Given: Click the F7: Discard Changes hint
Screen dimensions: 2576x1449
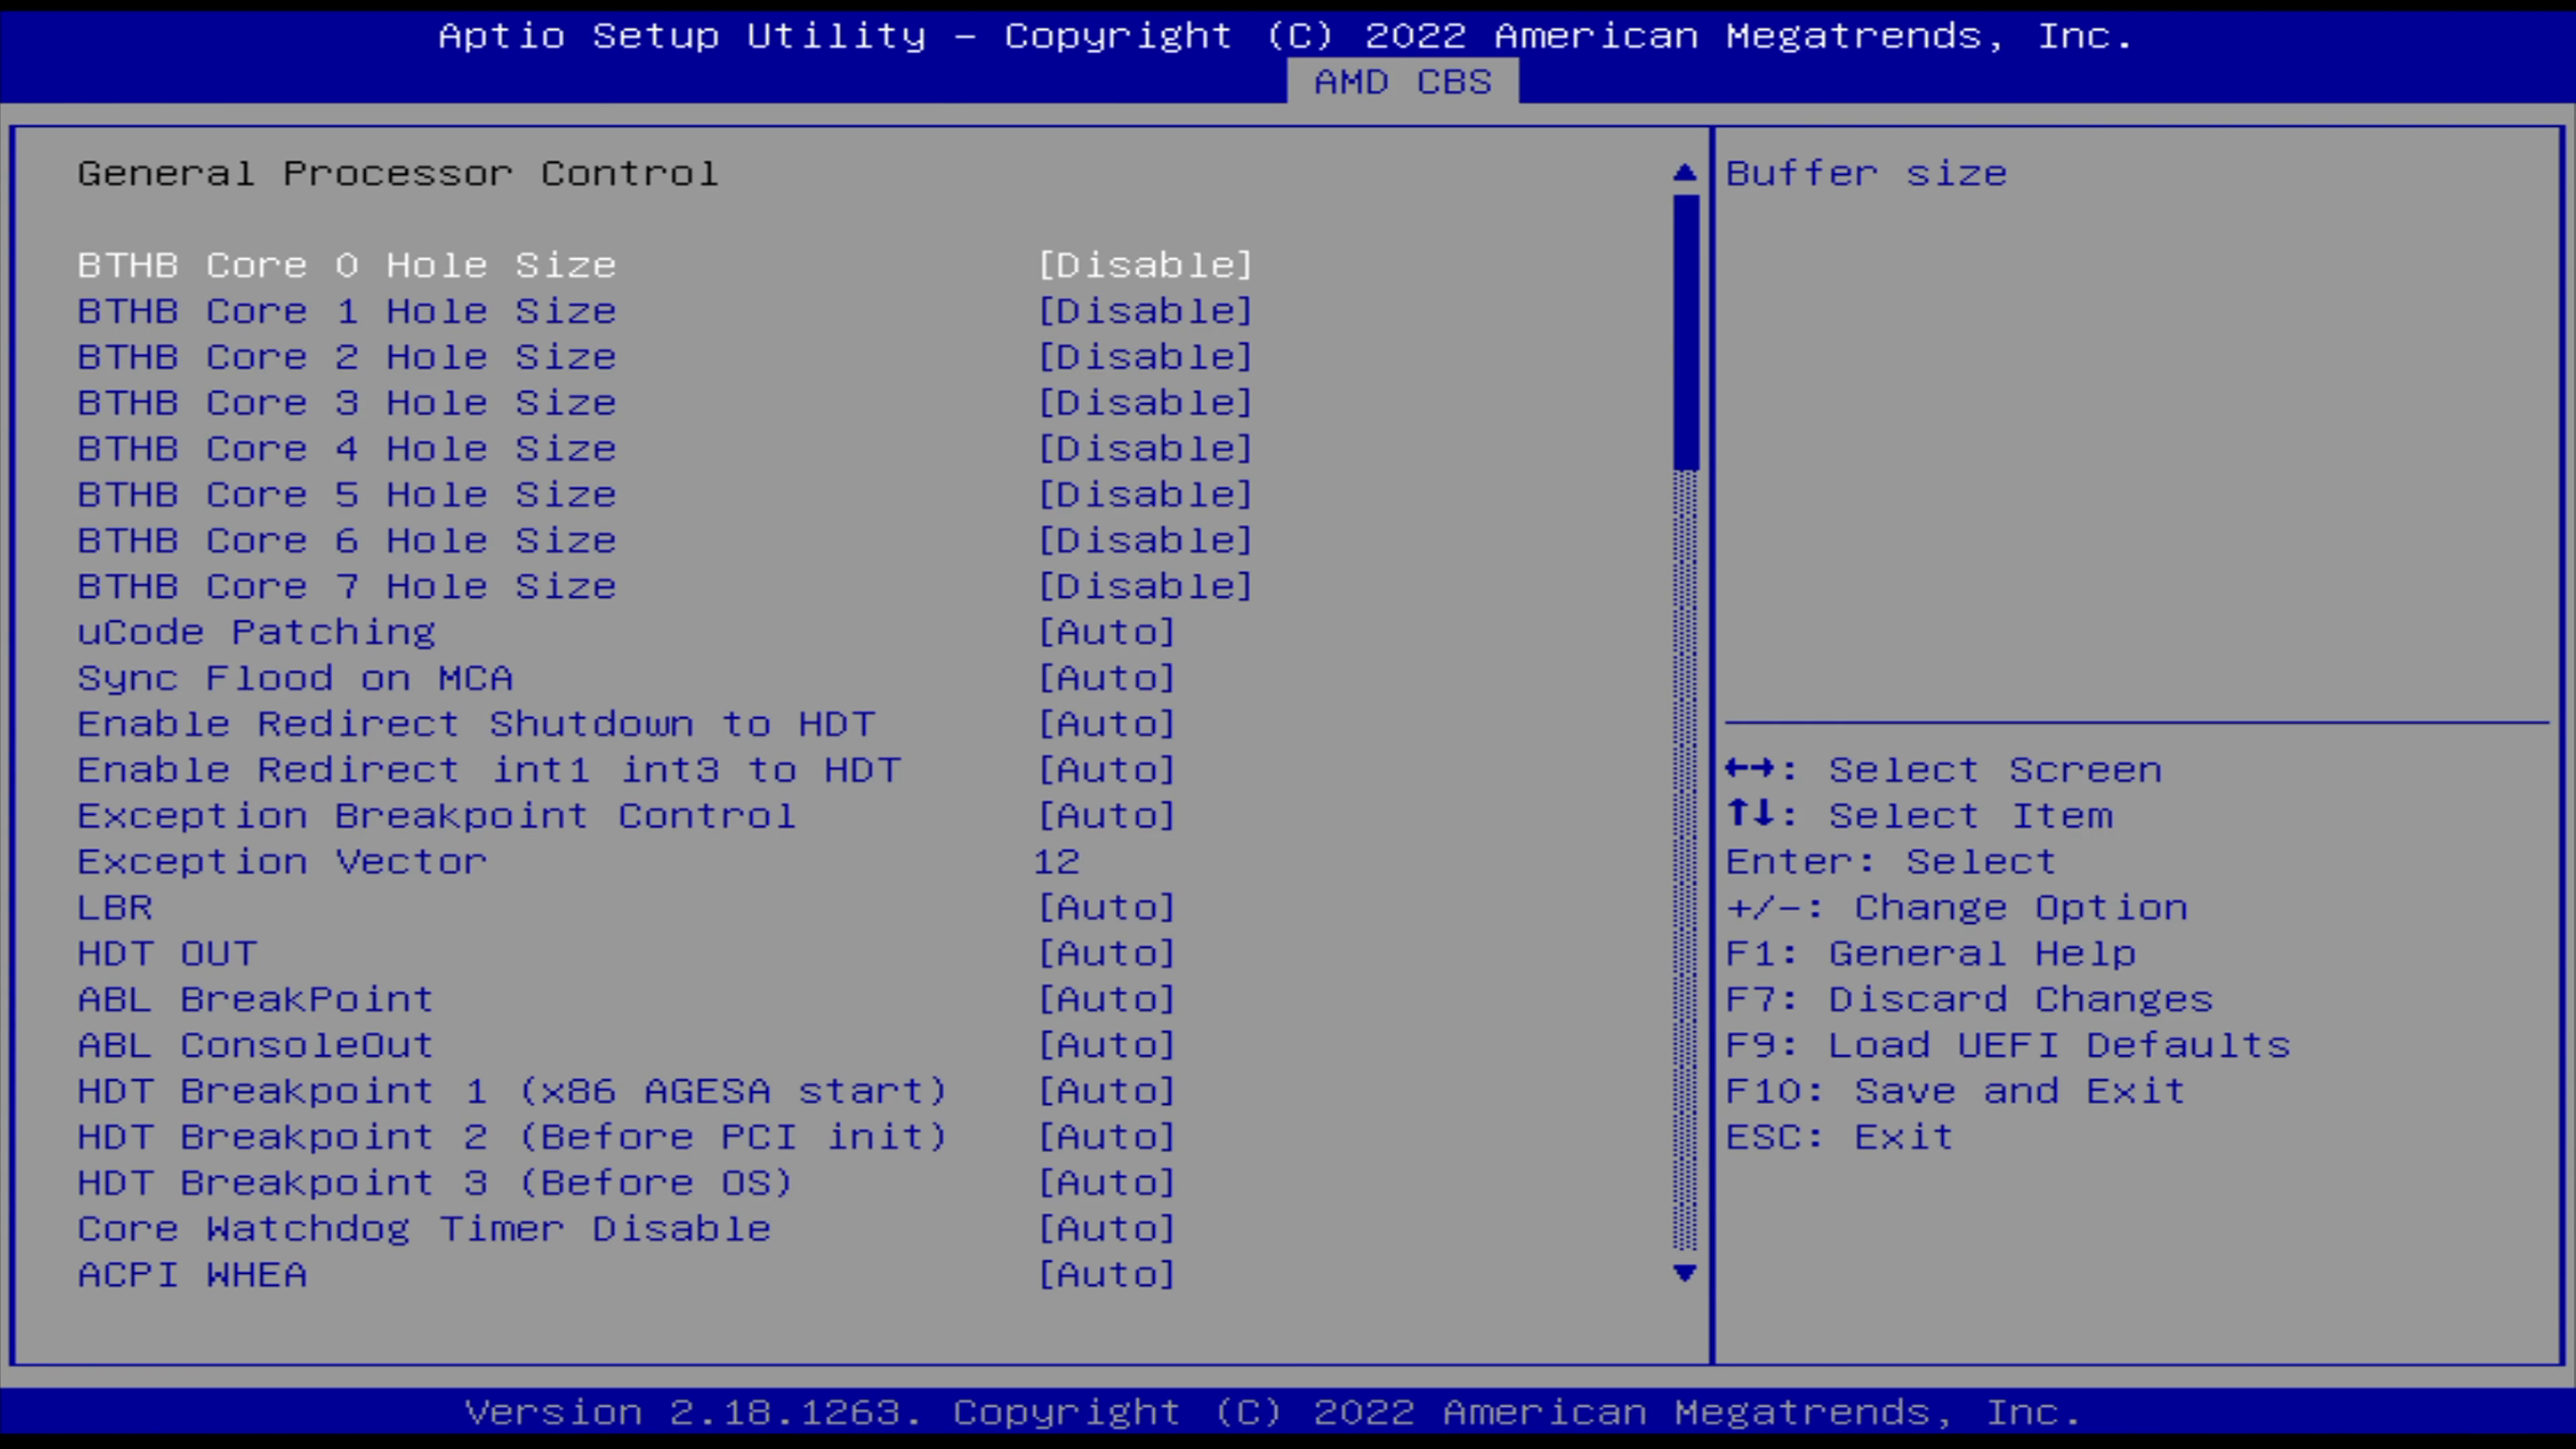Looking at the screenshot, I should coord(1970,1000).
